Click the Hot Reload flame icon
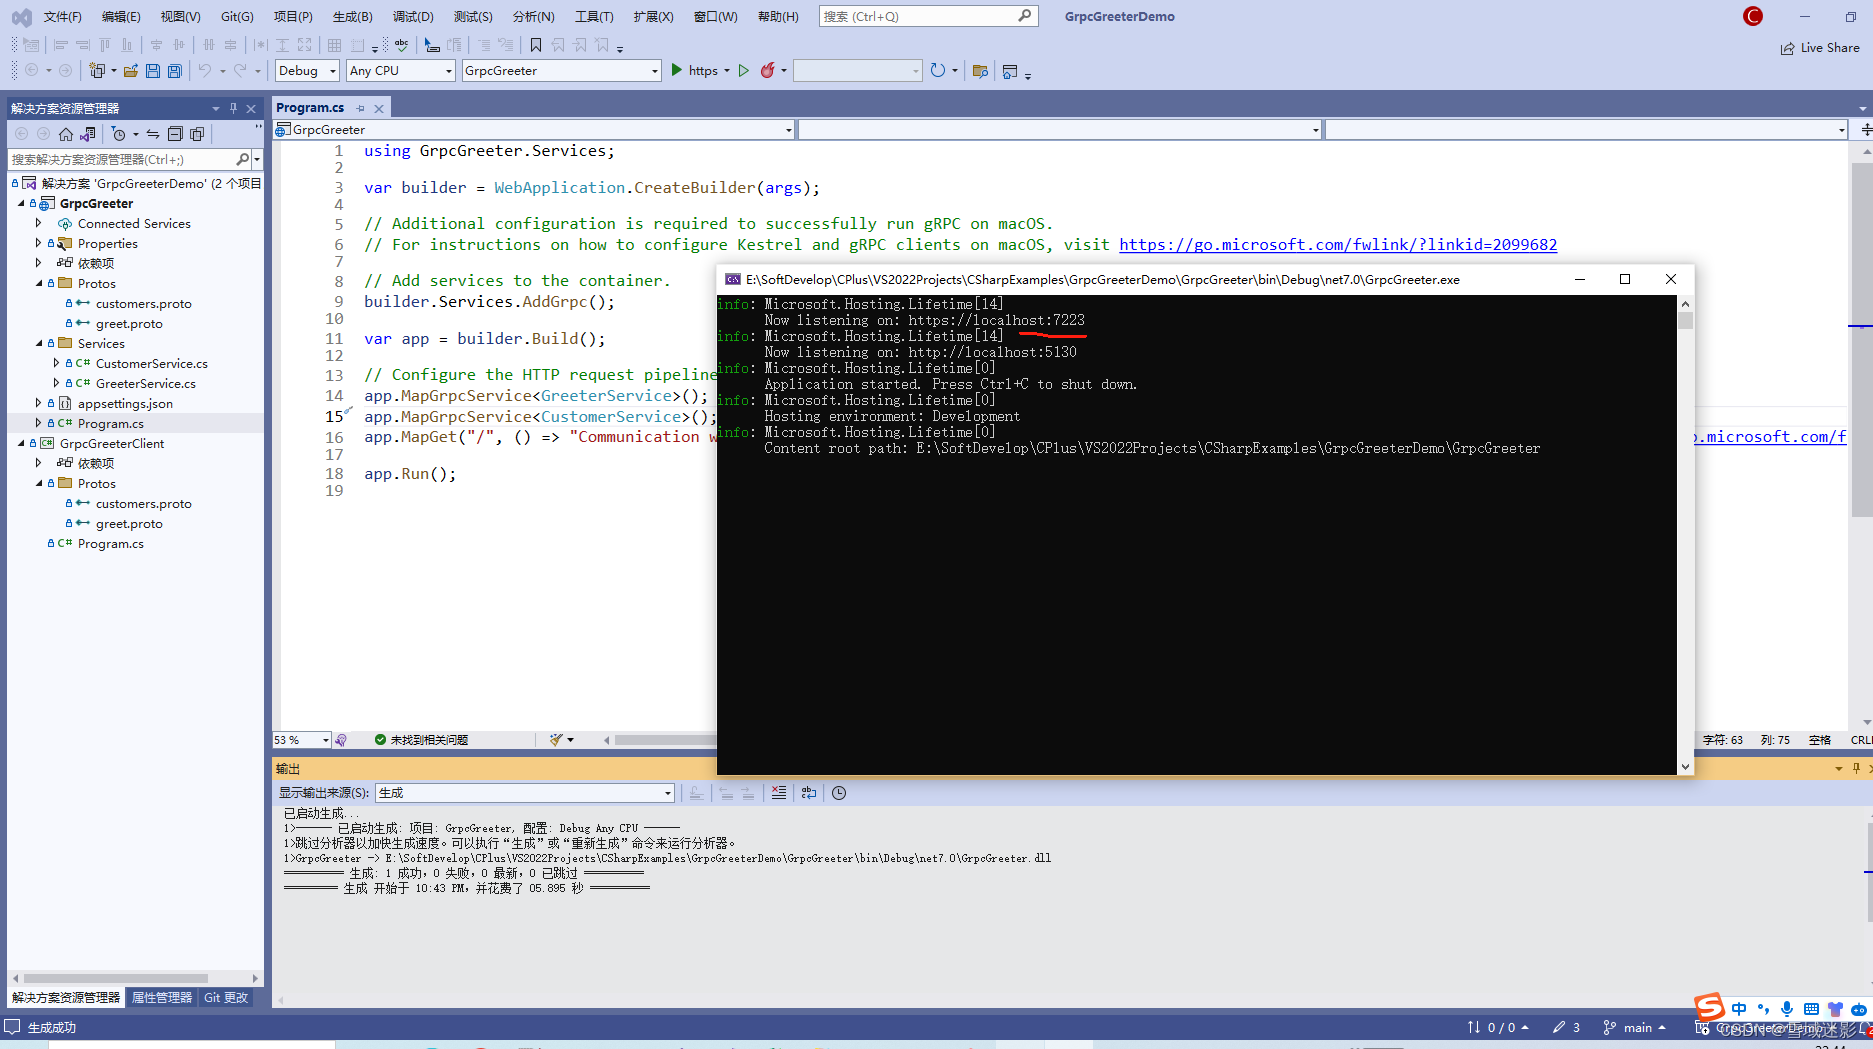 (768, 70)
